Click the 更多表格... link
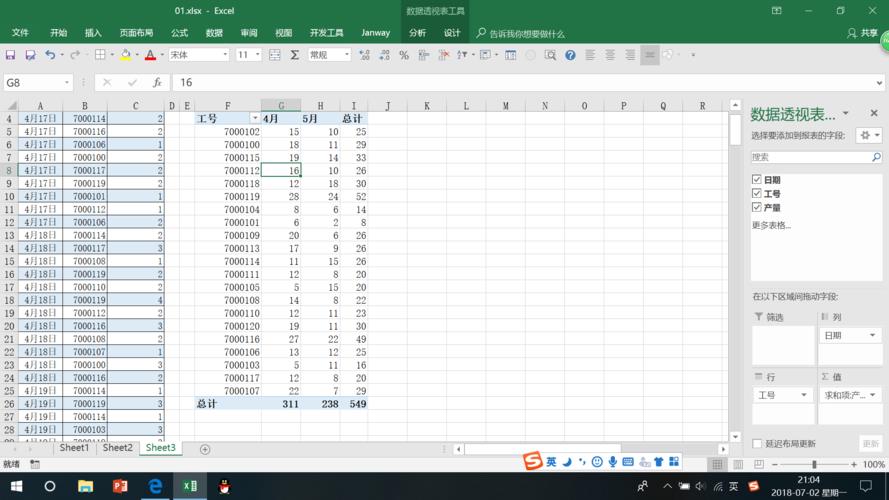 [x=771, y=225]
